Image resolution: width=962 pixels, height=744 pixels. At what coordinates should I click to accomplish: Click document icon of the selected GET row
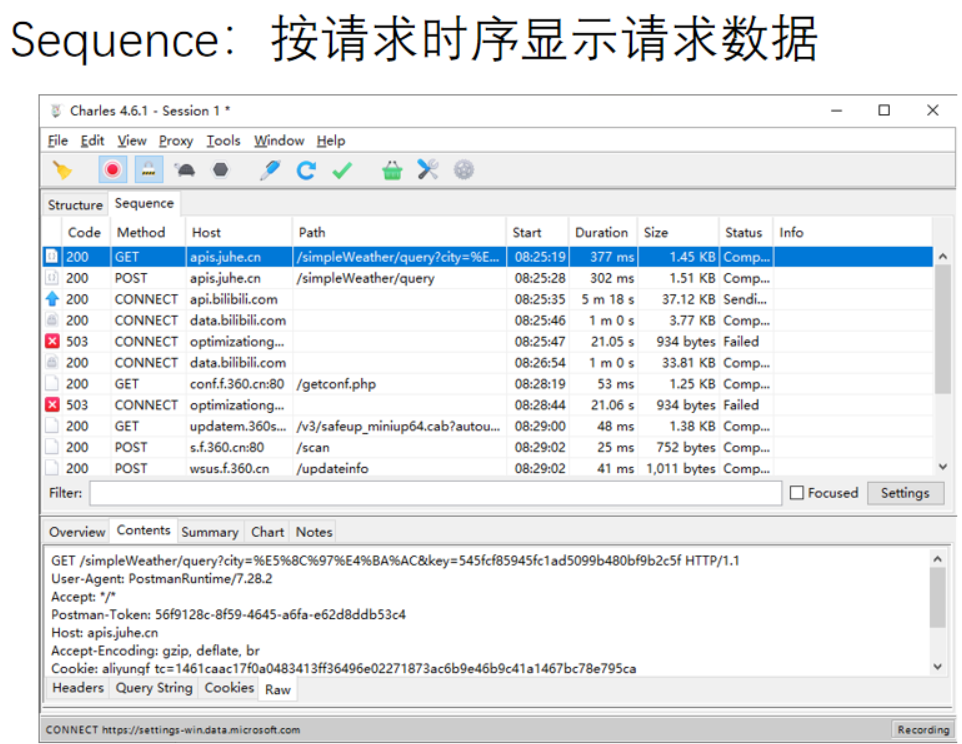coord(53,256)
